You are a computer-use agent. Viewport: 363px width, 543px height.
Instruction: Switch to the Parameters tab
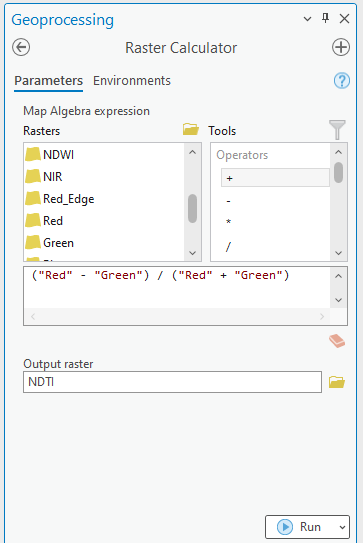tap(48, 81)
